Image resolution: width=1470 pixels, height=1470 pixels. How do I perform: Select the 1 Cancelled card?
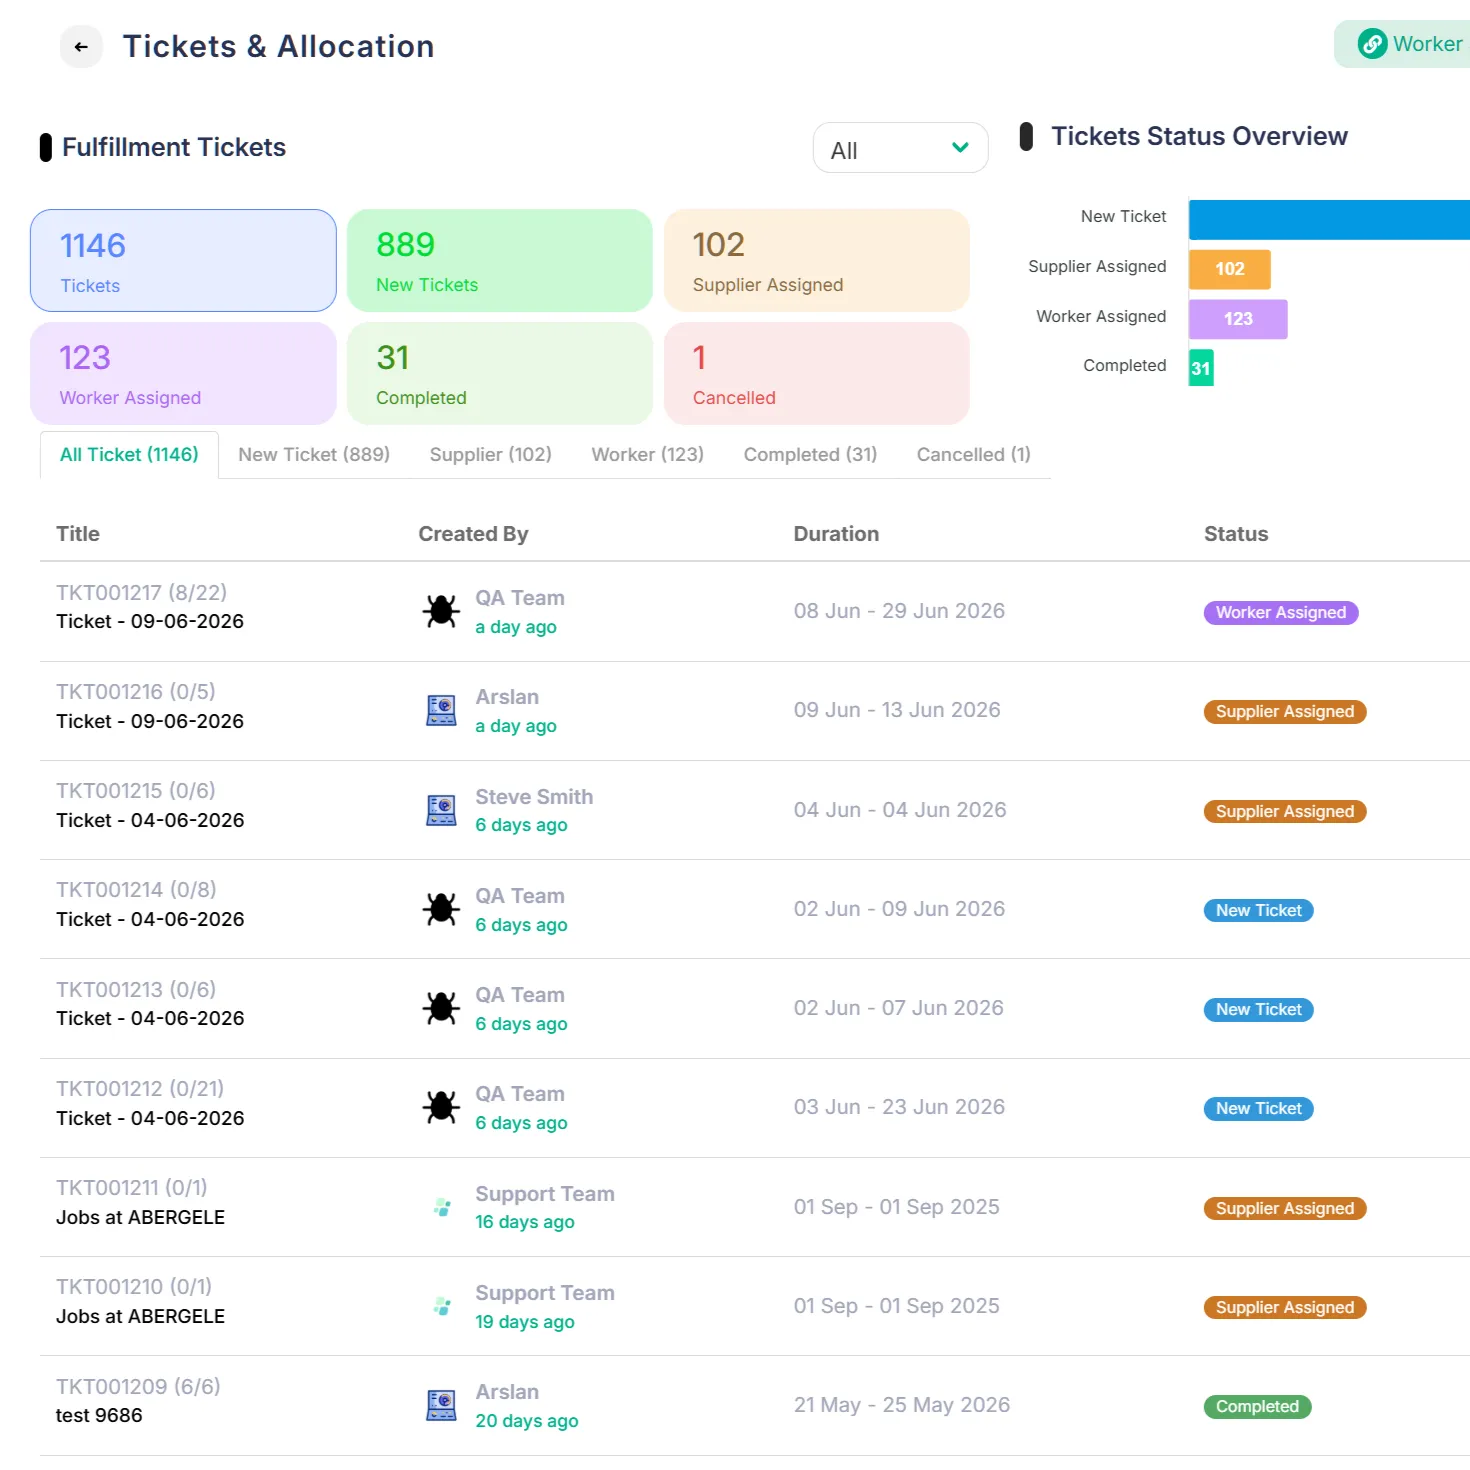pos(817,373)
